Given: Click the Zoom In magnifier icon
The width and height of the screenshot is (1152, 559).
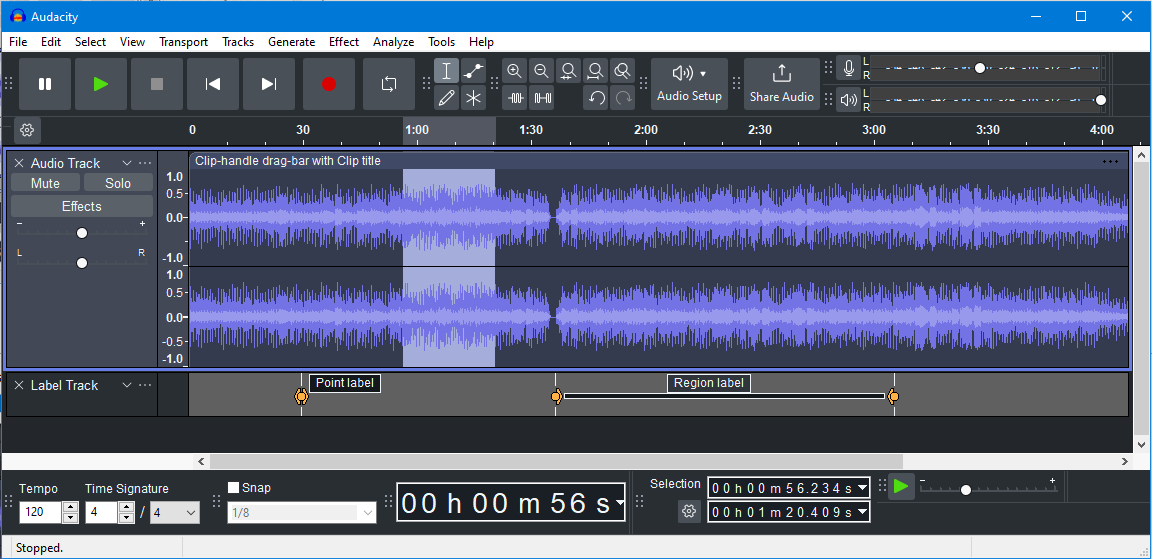Looking at the screenshot, I should pos(514,71).
